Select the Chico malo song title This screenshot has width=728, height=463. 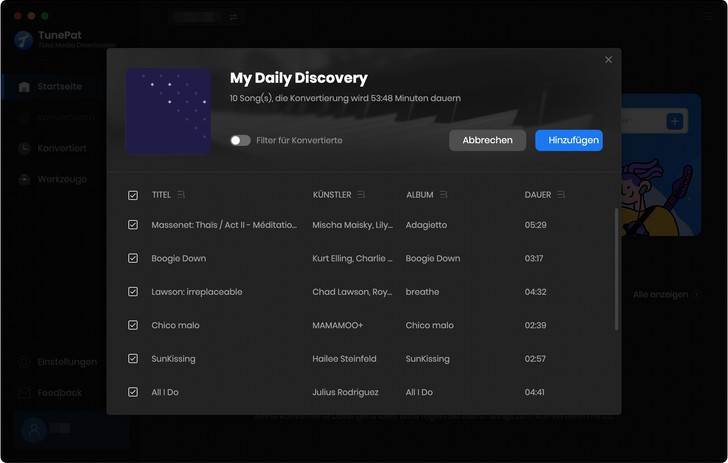point(176,325)
